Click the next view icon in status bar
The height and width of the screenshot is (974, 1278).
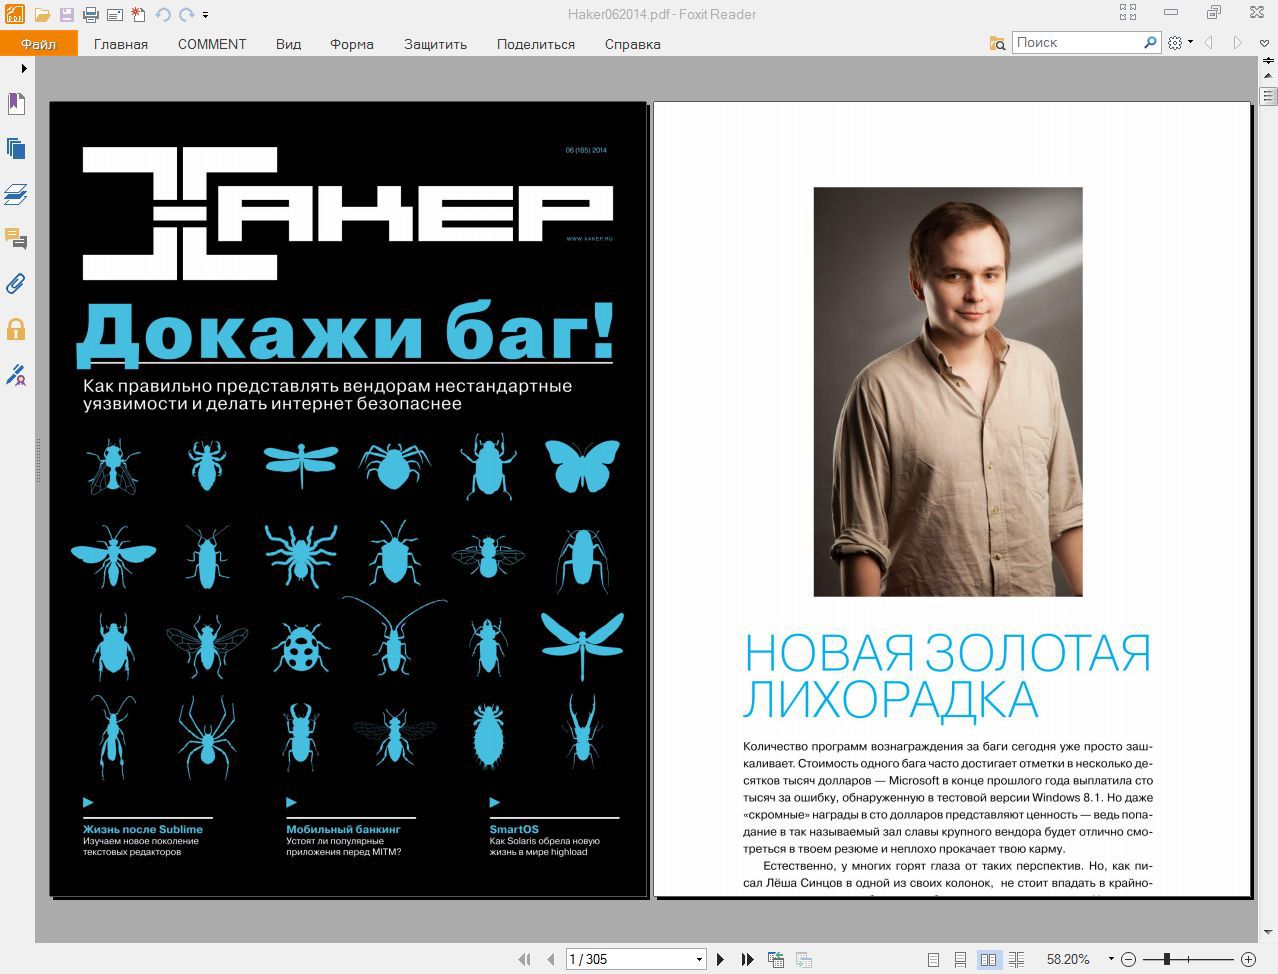pos(803,959)
